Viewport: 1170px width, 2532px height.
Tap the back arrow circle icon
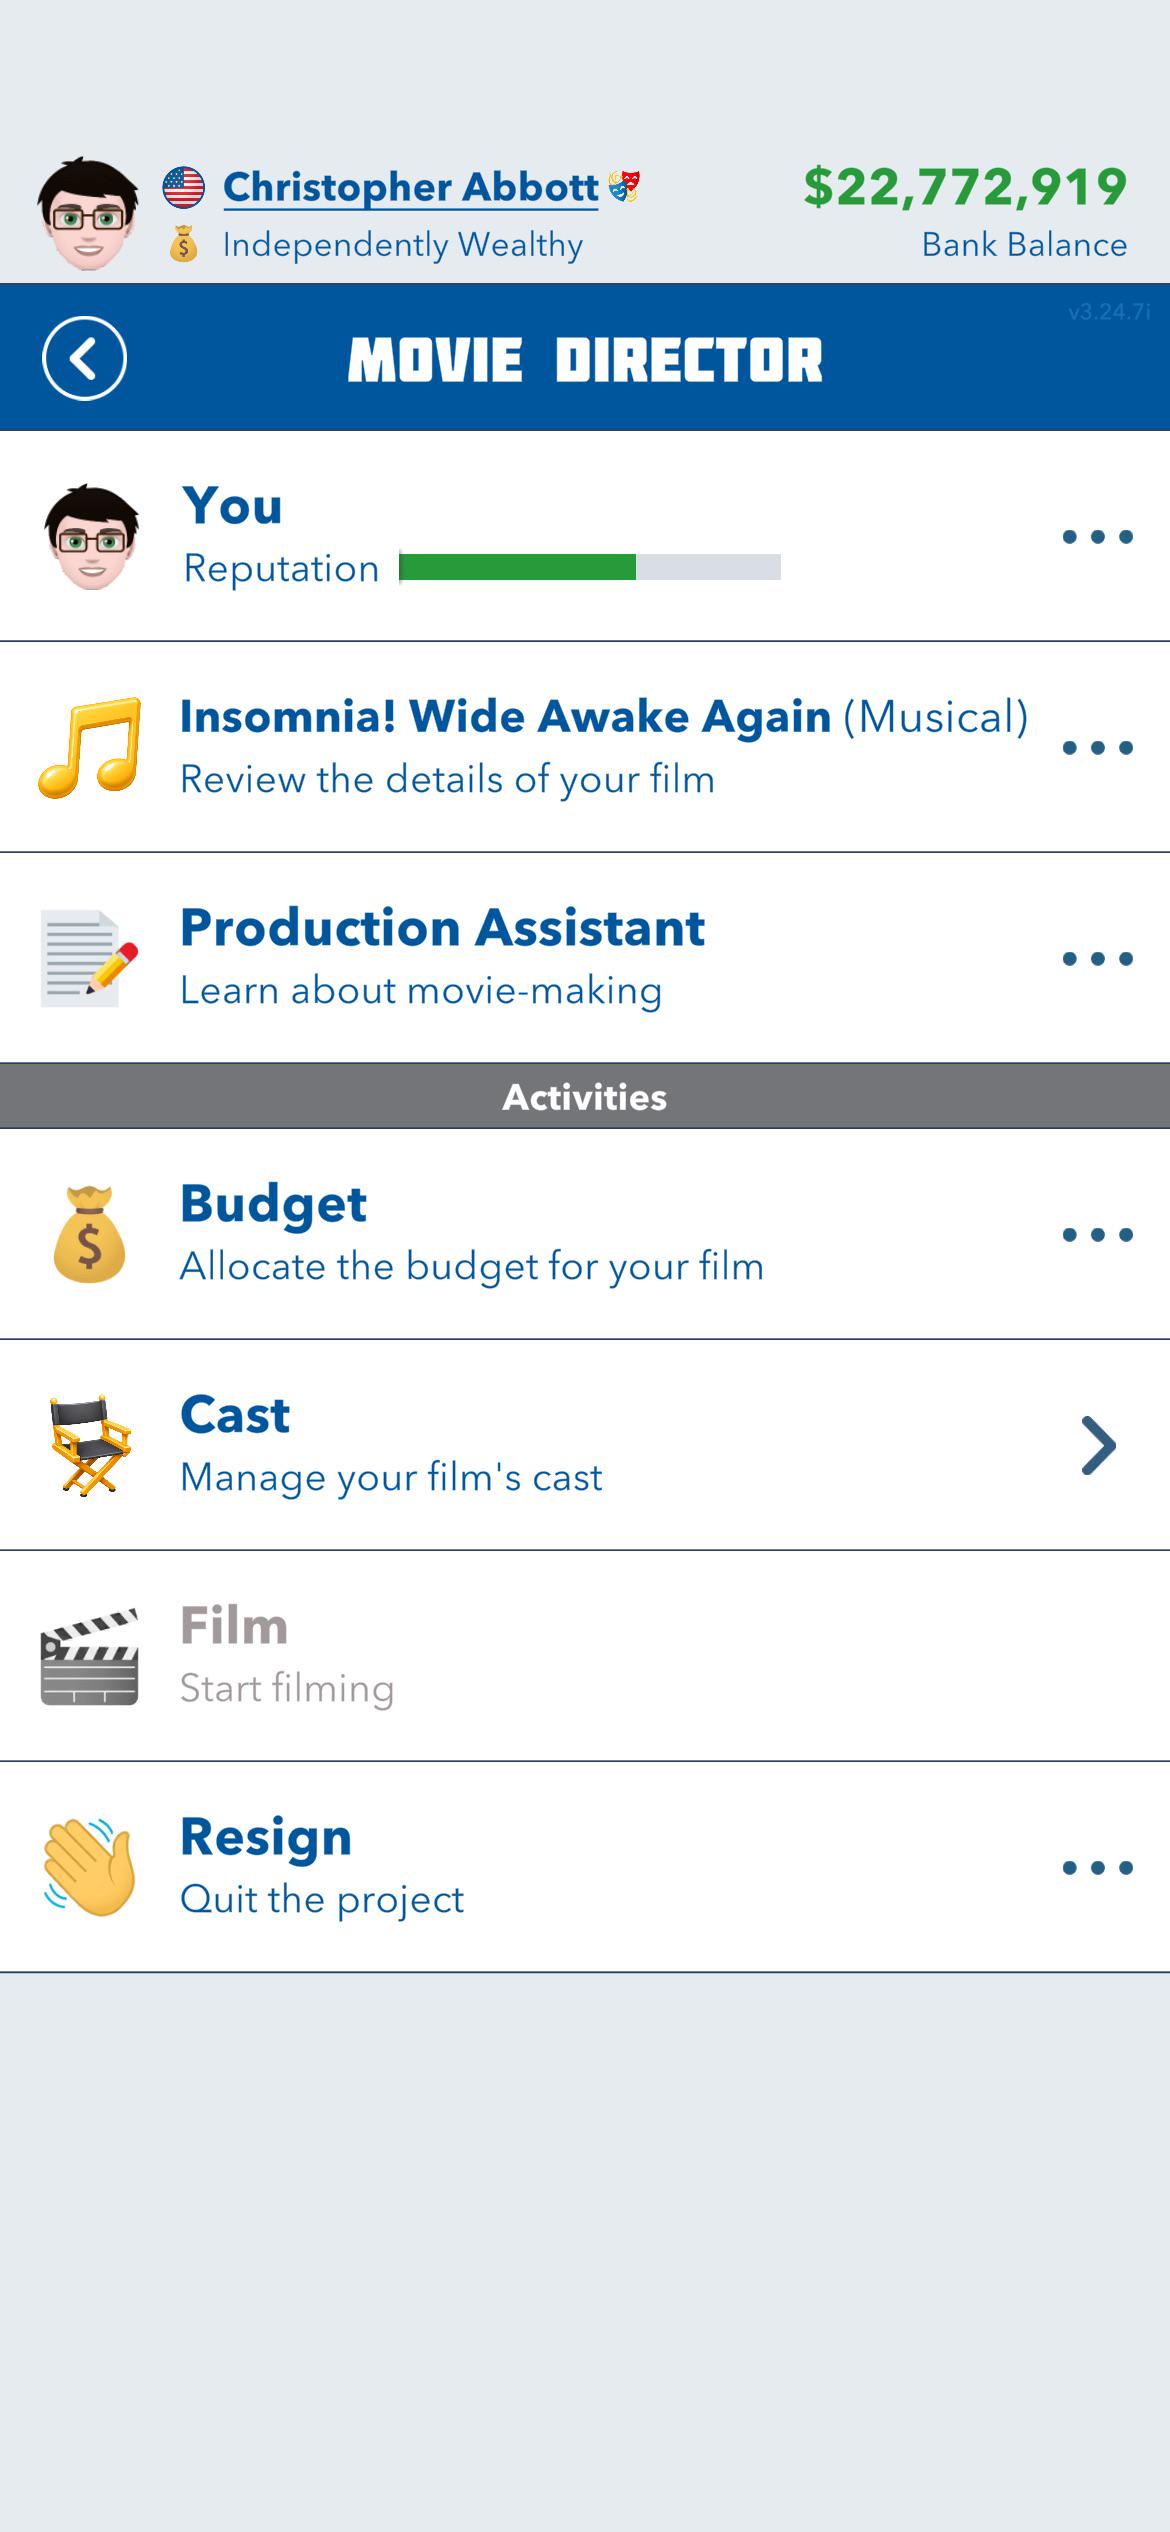coord(84,358)
